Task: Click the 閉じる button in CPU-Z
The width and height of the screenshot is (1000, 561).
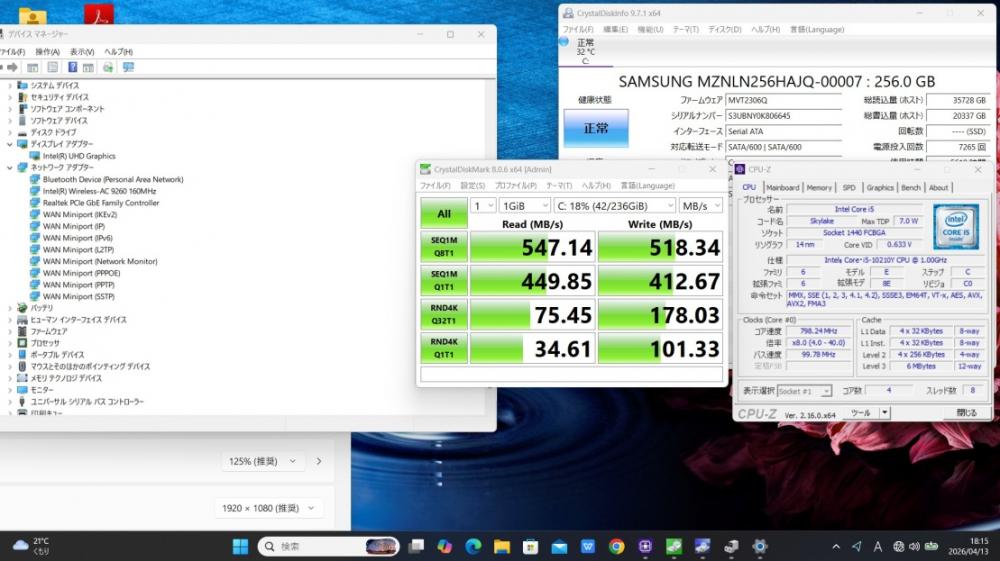Action: 966,412
